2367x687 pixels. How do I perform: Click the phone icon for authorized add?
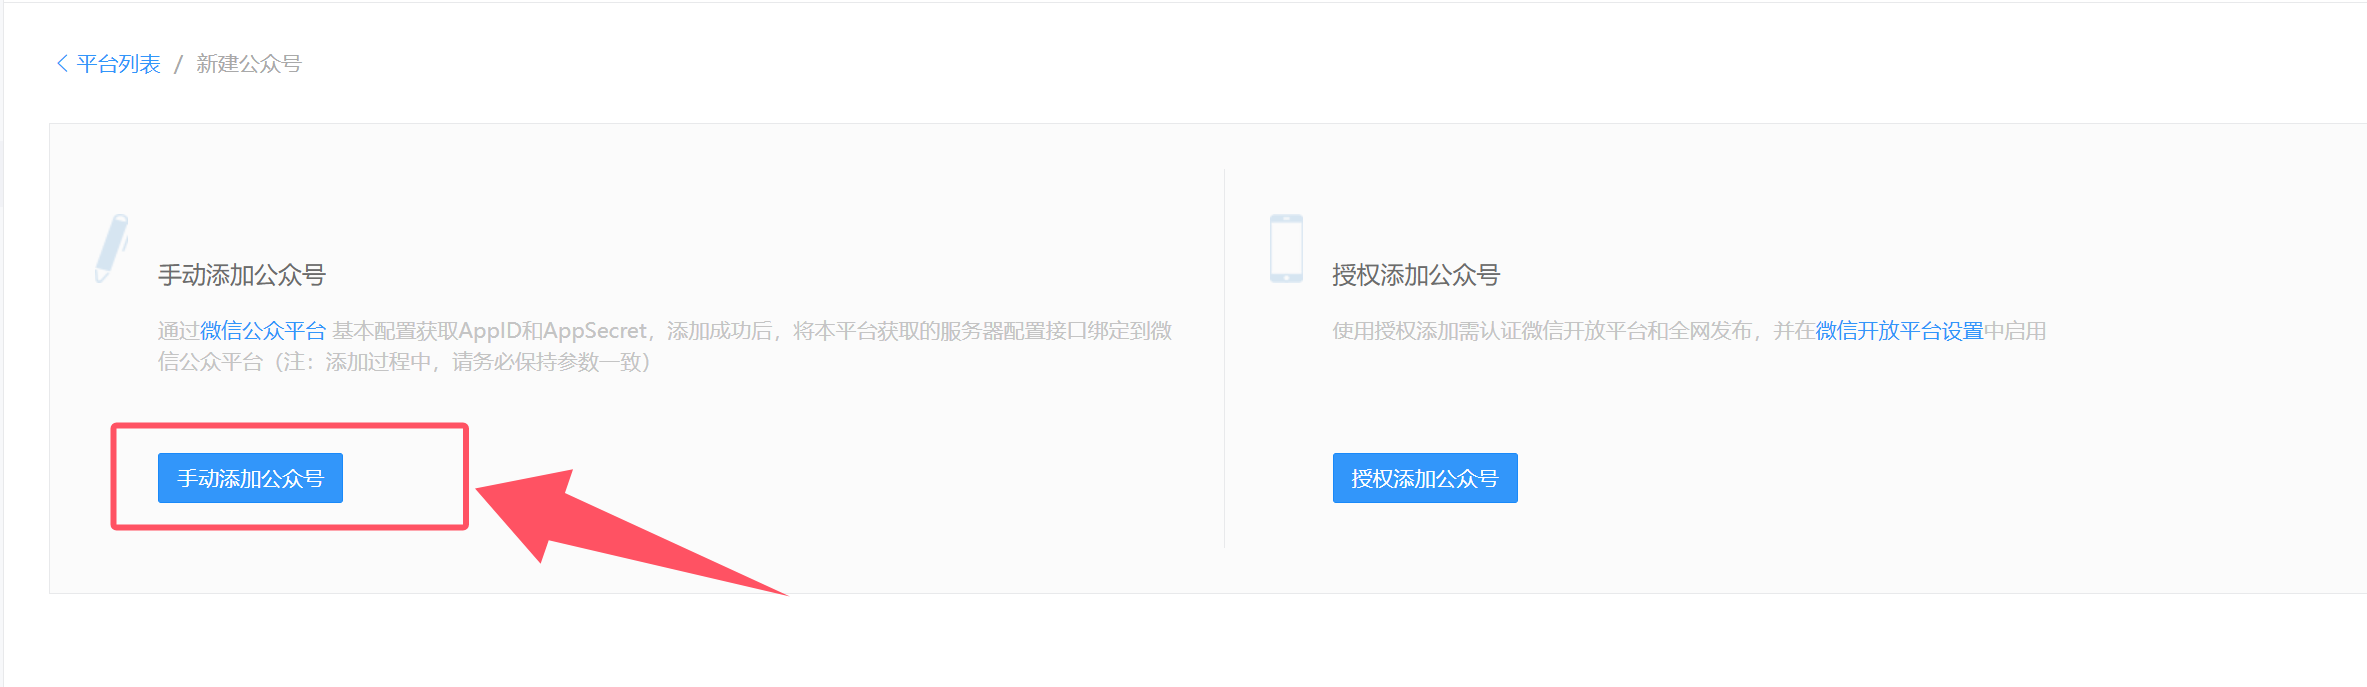[x=1286, y=248]
